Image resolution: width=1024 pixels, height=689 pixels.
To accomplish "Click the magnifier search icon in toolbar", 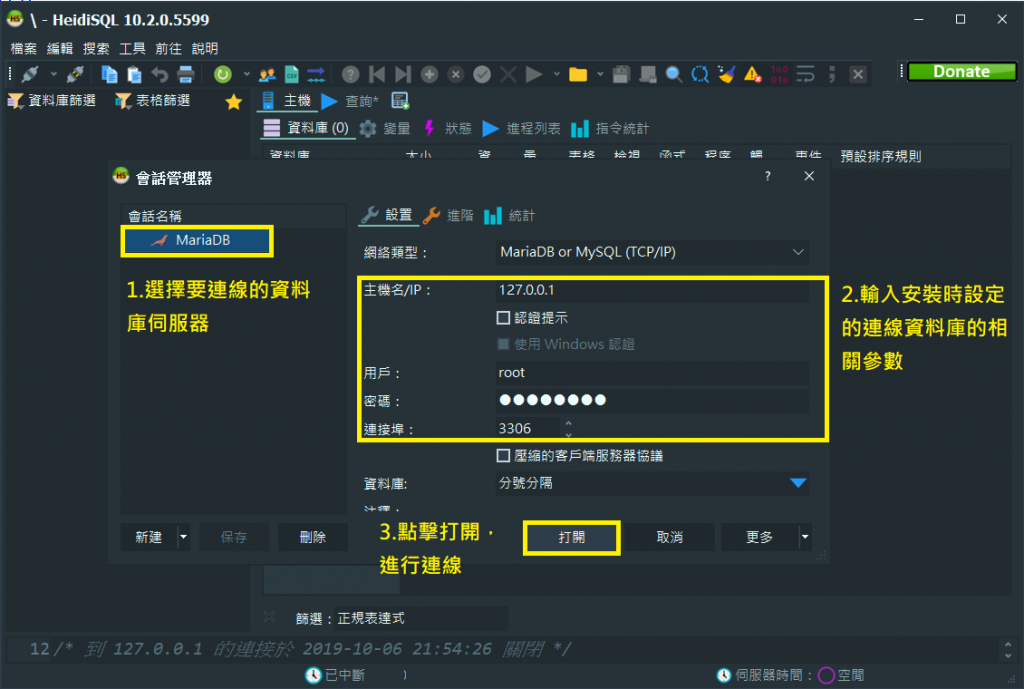I will [673, 74].
